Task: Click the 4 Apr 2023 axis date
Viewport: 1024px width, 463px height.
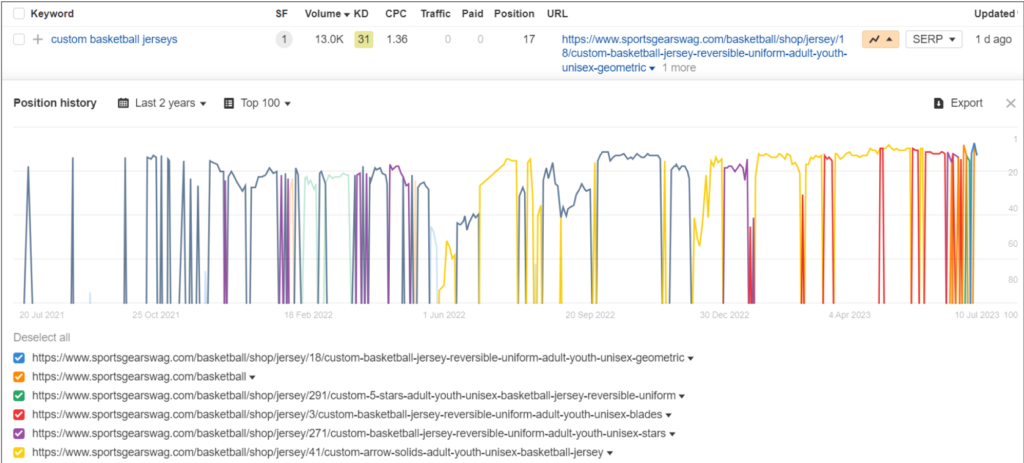Action: pyautogui.click(x=852, y=315)
